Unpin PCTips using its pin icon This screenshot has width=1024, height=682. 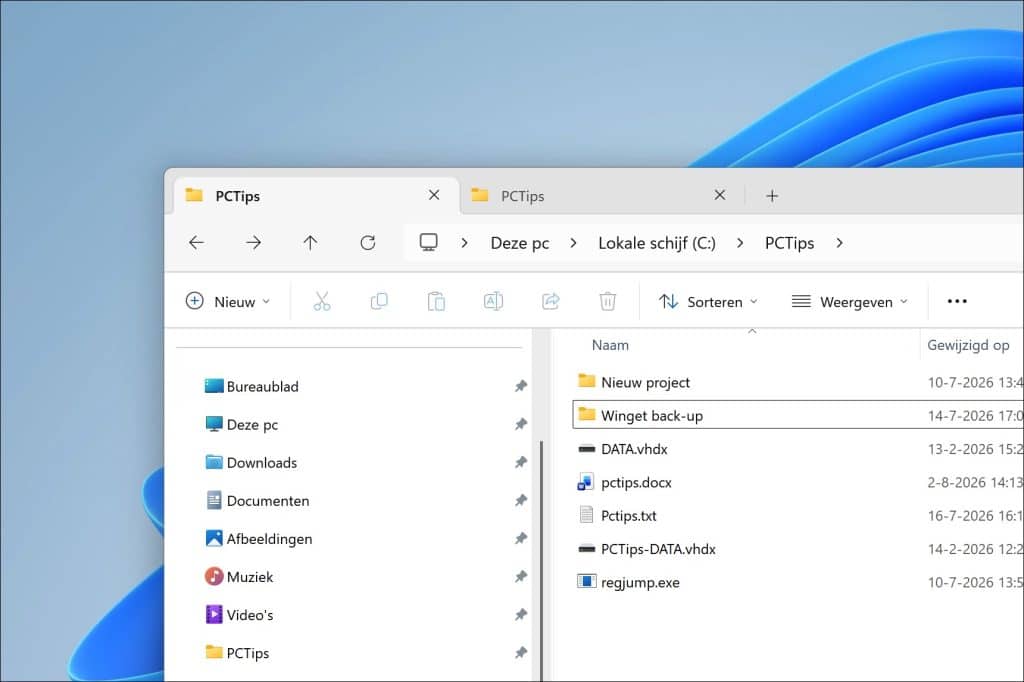(520, 653)
